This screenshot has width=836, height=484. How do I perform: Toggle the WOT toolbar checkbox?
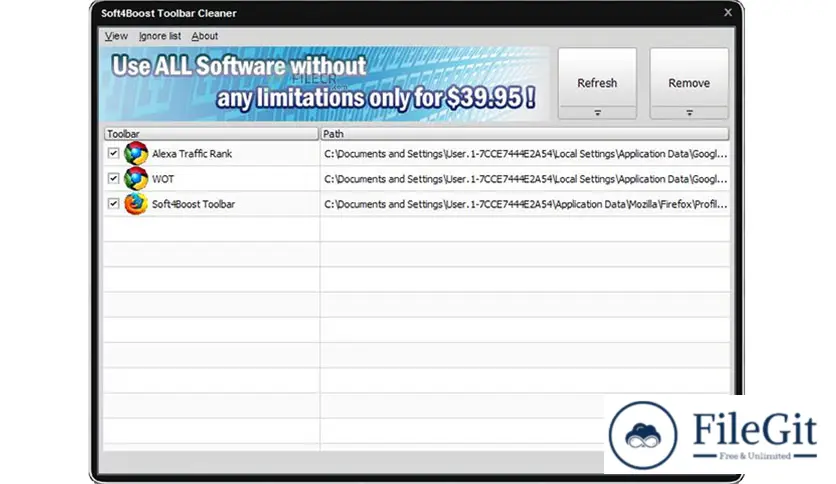coord(113,178)
